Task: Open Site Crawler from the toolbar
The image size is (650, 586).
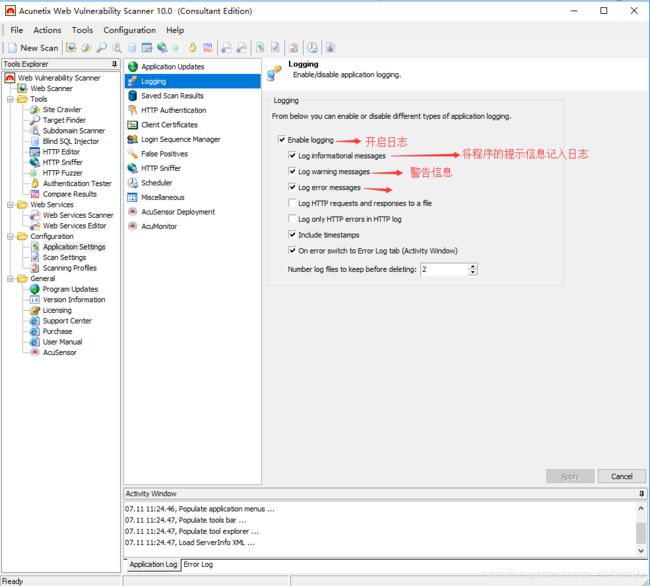Action: [86, 48]
